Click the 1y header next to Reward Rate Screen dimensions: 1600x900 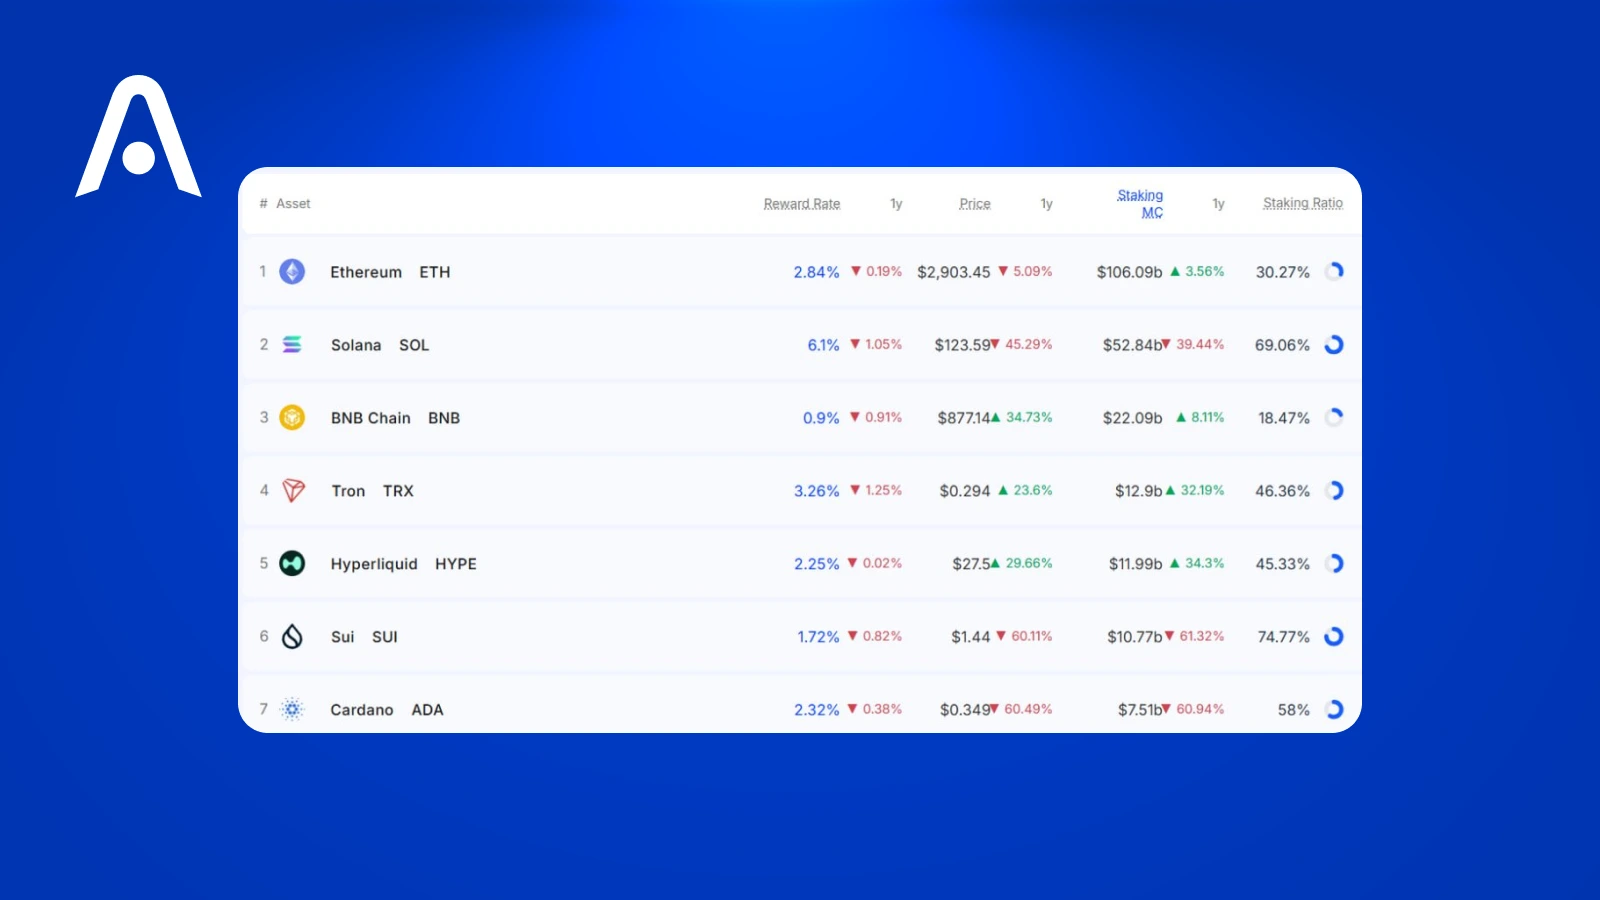click(895, 203)
